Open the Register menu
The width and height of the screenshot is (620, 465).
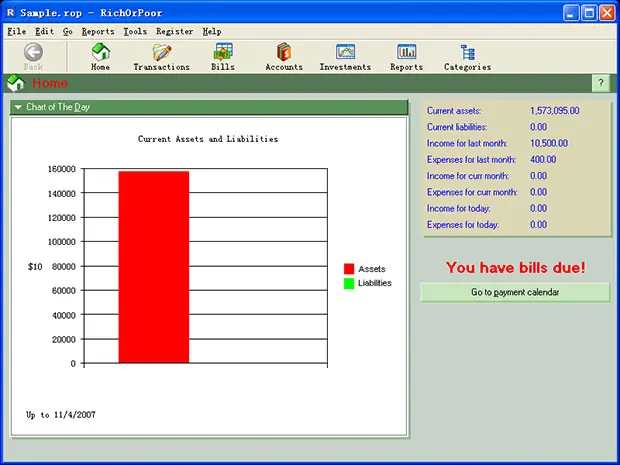[174, 31]
